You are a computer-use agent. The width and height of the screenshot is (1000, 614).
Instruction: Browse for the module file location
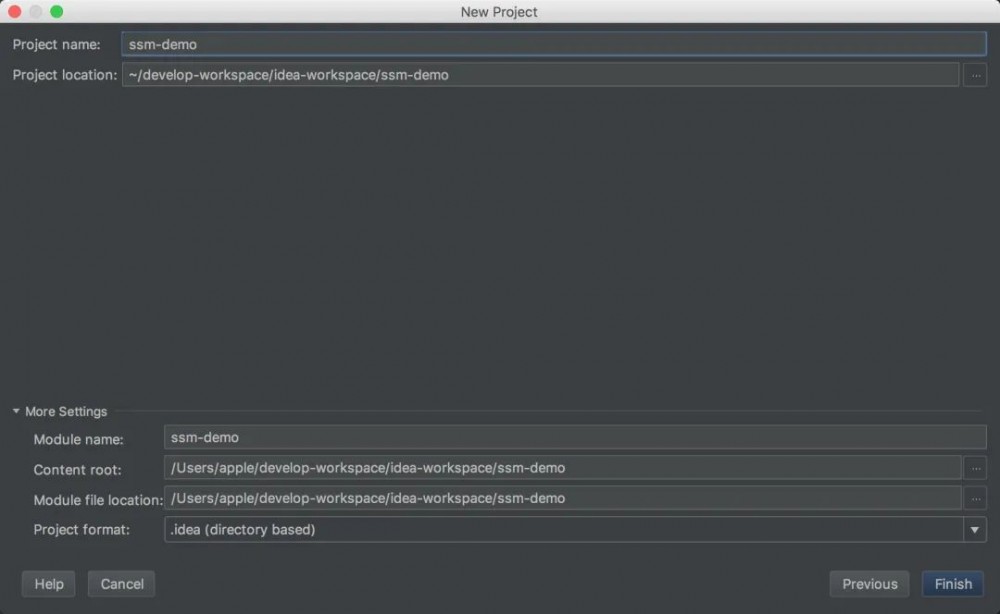click(975, 498)
